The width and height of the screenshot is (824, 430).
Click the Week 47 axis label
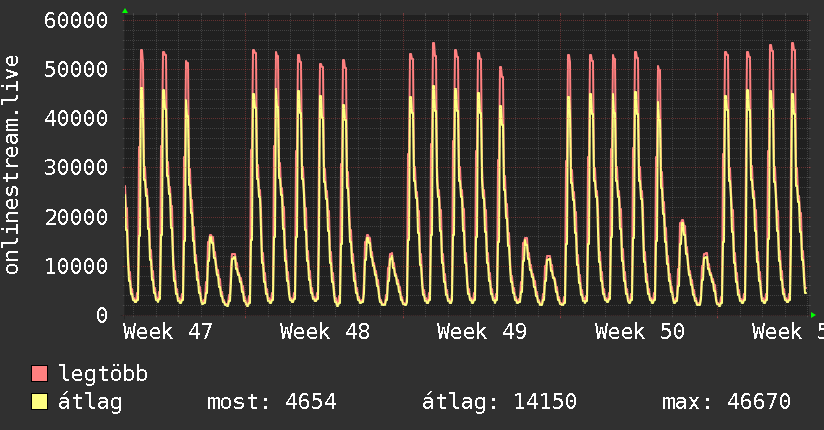(168, 332)
